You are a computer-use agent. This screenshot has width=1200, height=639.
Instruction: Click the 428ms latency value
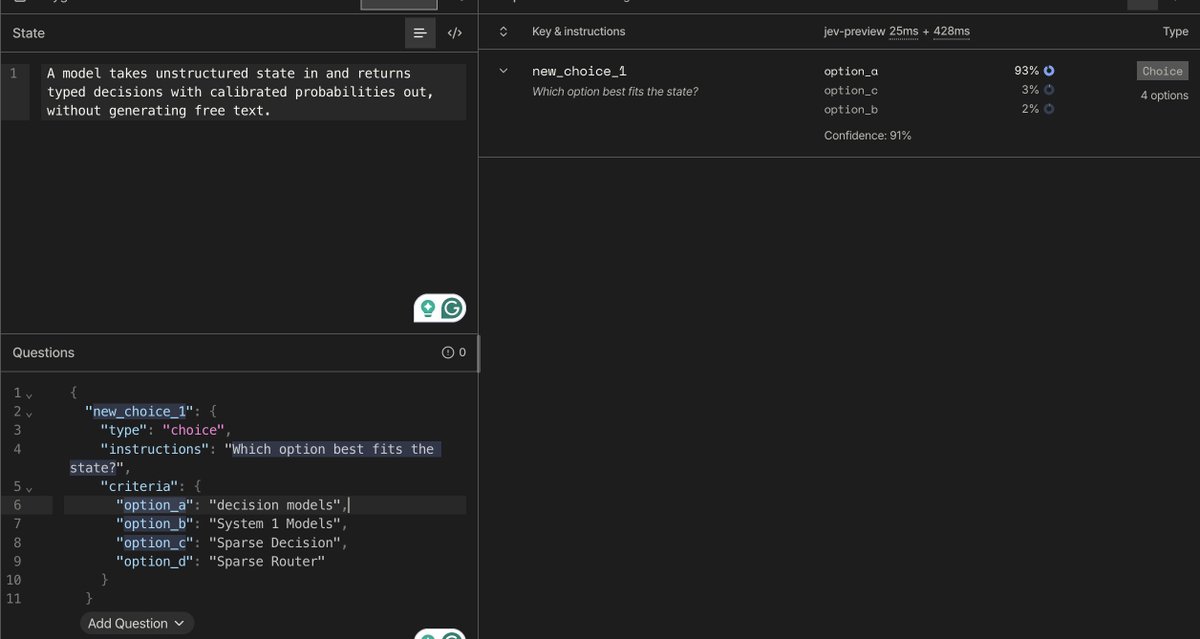point(949,32)
